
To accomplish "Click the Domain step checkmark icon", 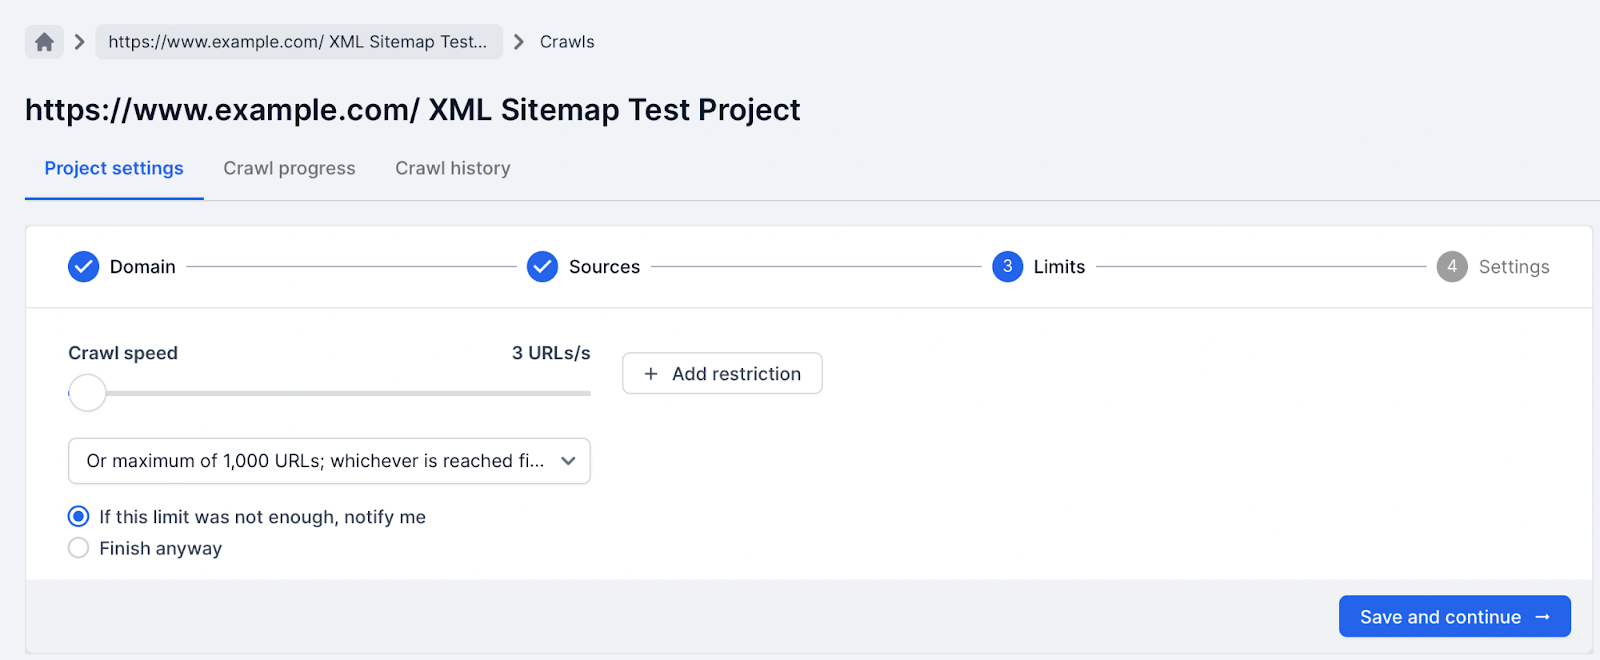I will [83, 267].
